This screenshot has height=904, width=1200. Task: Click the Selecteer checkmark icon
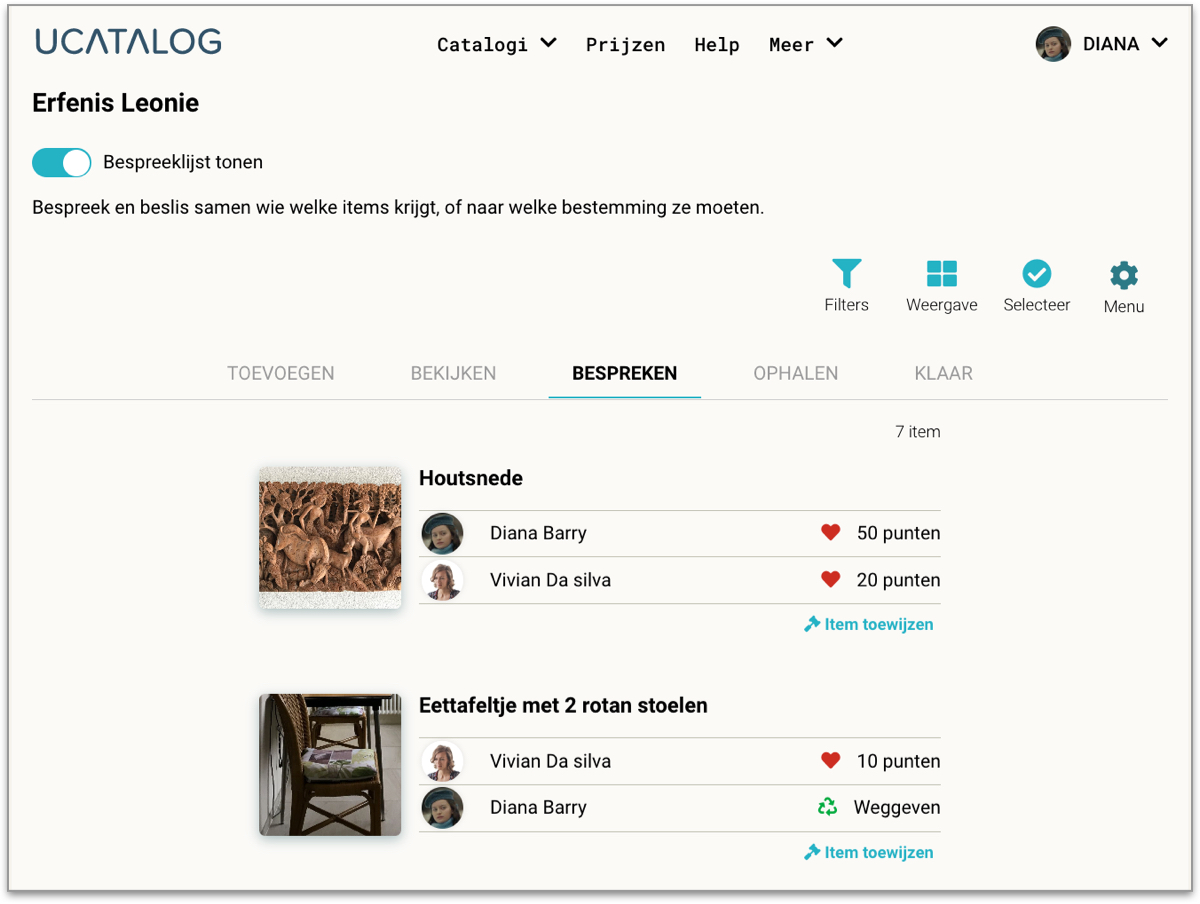tap(1037, 273)
